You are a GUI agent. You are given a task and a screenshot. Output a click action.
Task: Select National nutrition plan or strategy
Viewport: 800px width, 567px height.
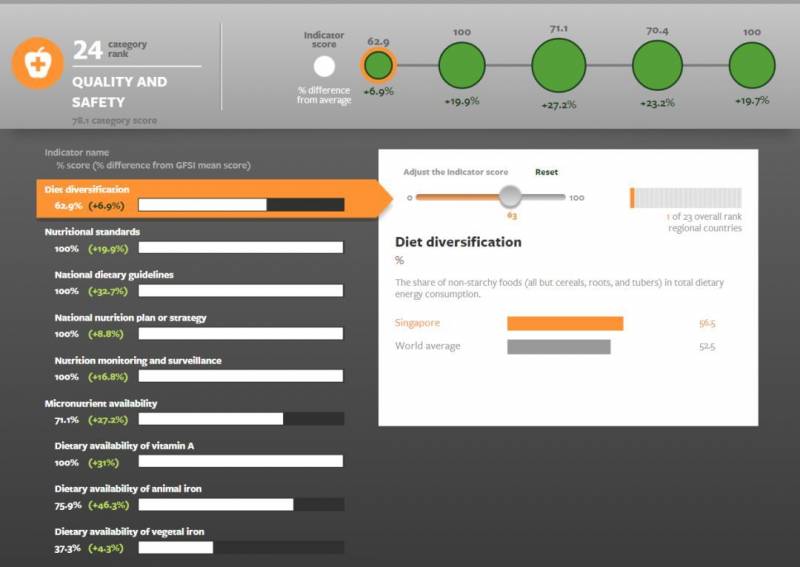click(130, 318)
